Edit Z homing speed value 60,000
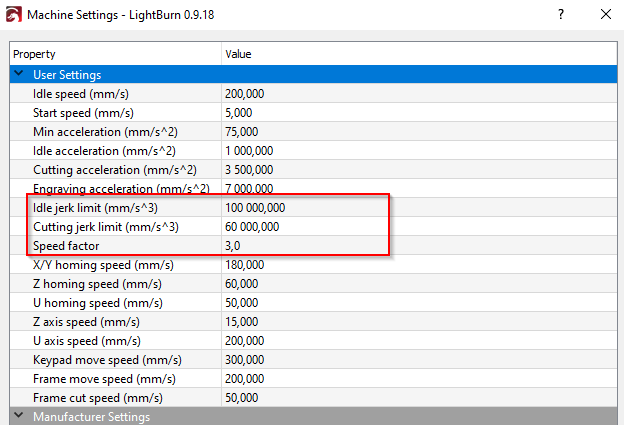624x425 pixels. pos(242,284)
